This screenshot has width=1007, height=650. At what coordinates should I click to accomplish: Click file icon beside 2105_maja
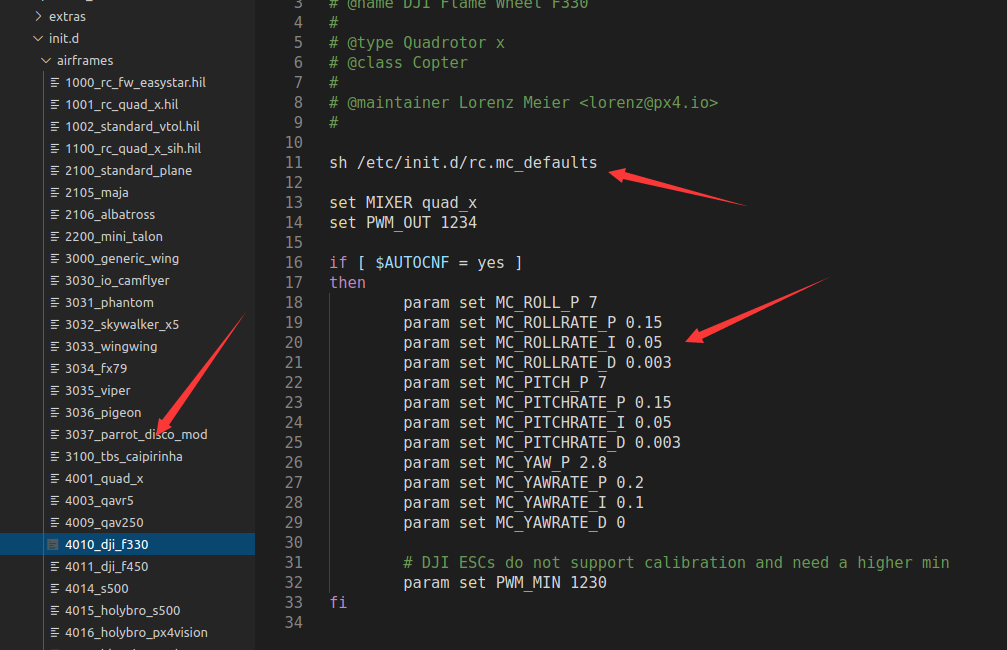55,193
